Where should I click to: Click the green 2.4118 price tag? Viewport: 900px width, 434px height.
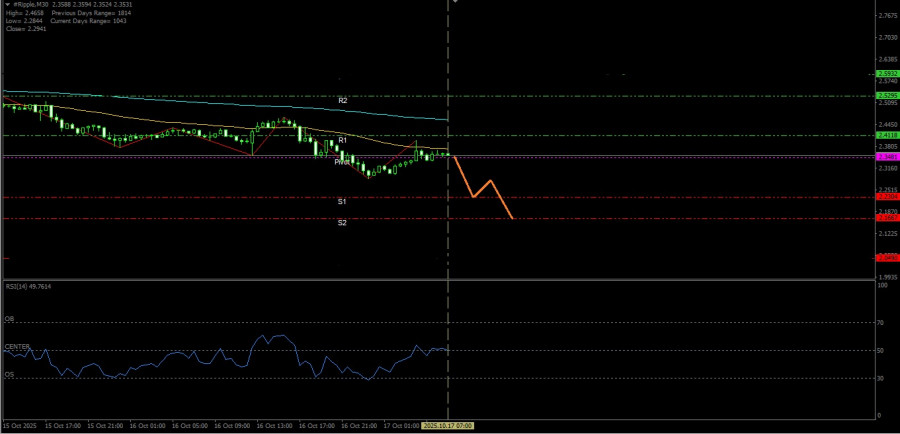click(886, 135)
